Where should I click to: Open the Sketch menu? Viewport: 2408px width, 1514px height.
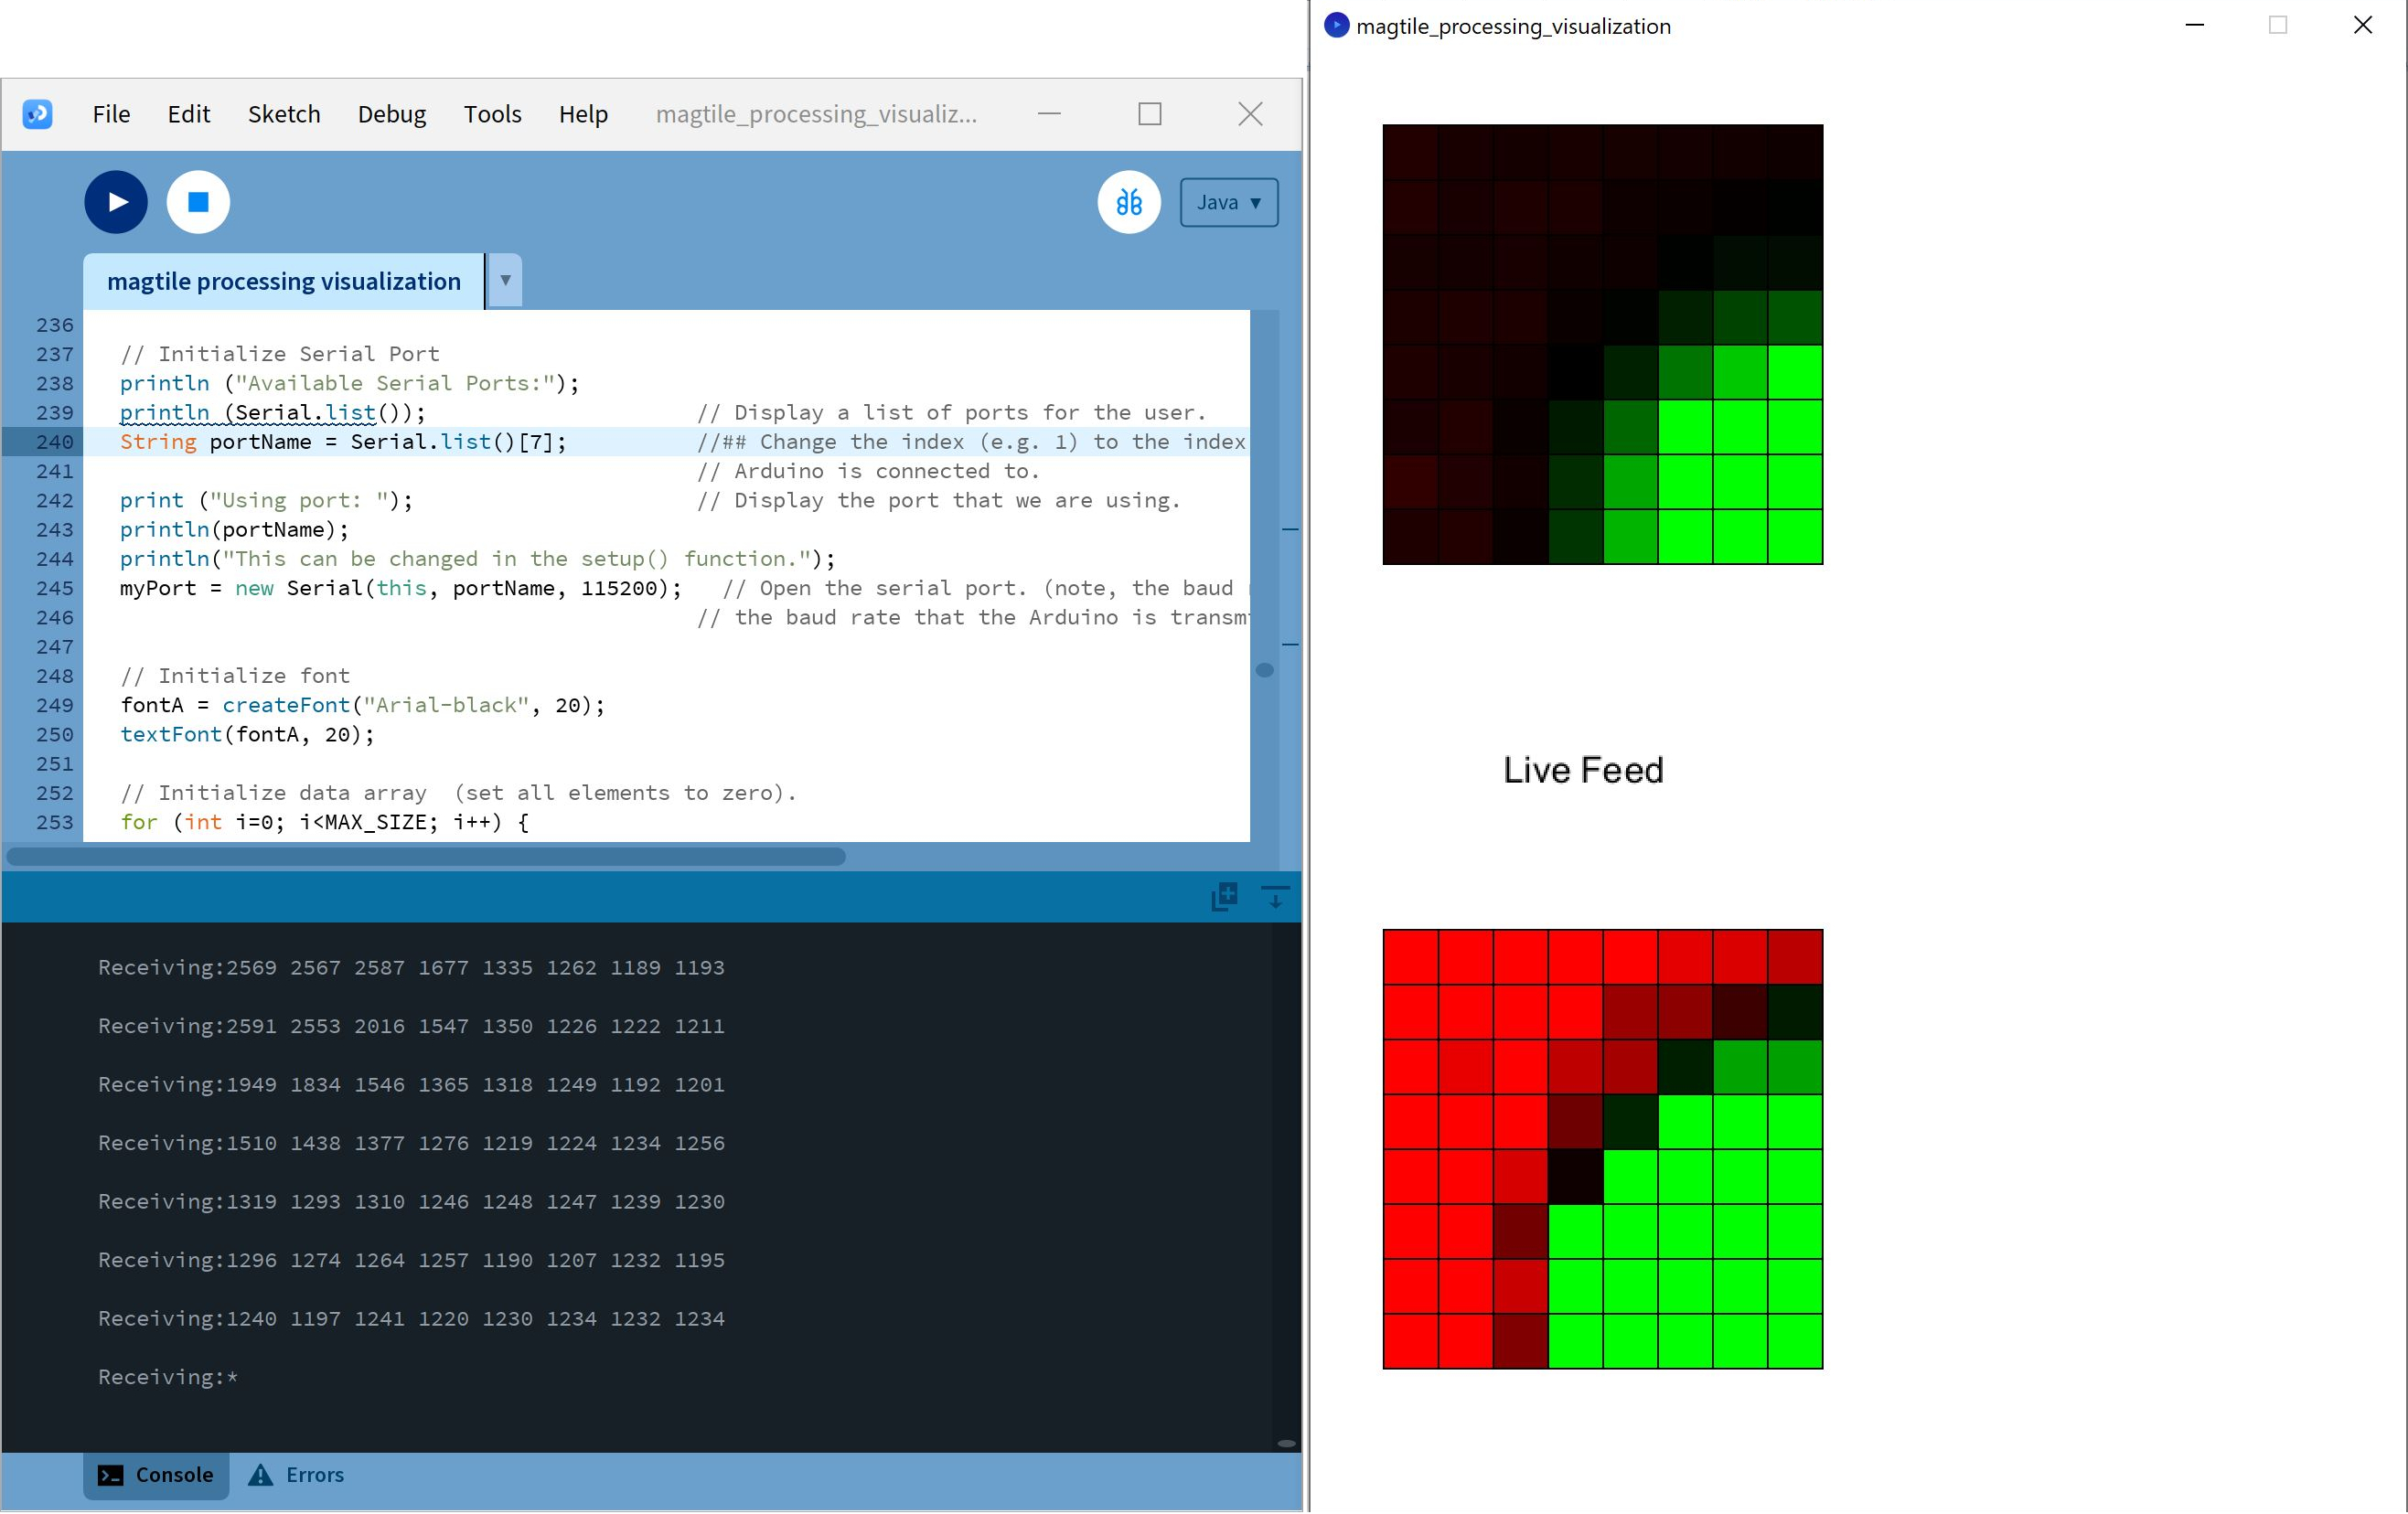point(284,114)
